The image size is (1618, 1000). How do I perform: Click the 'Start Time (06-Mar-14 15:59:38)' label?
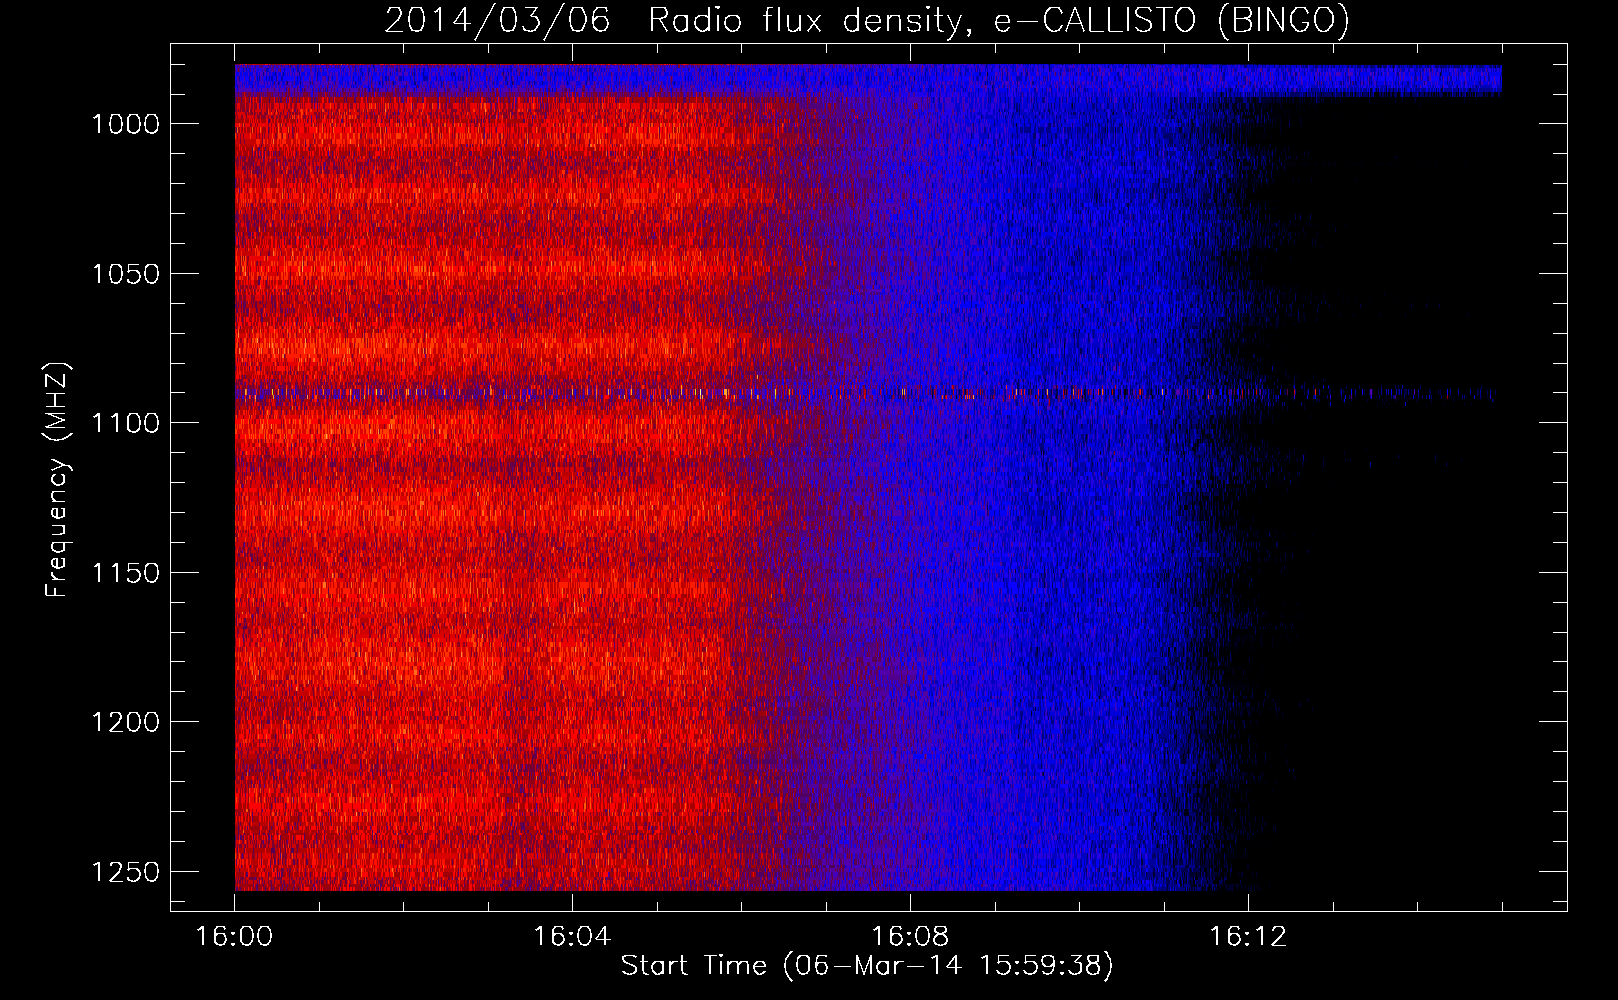(x=866, y=966)
